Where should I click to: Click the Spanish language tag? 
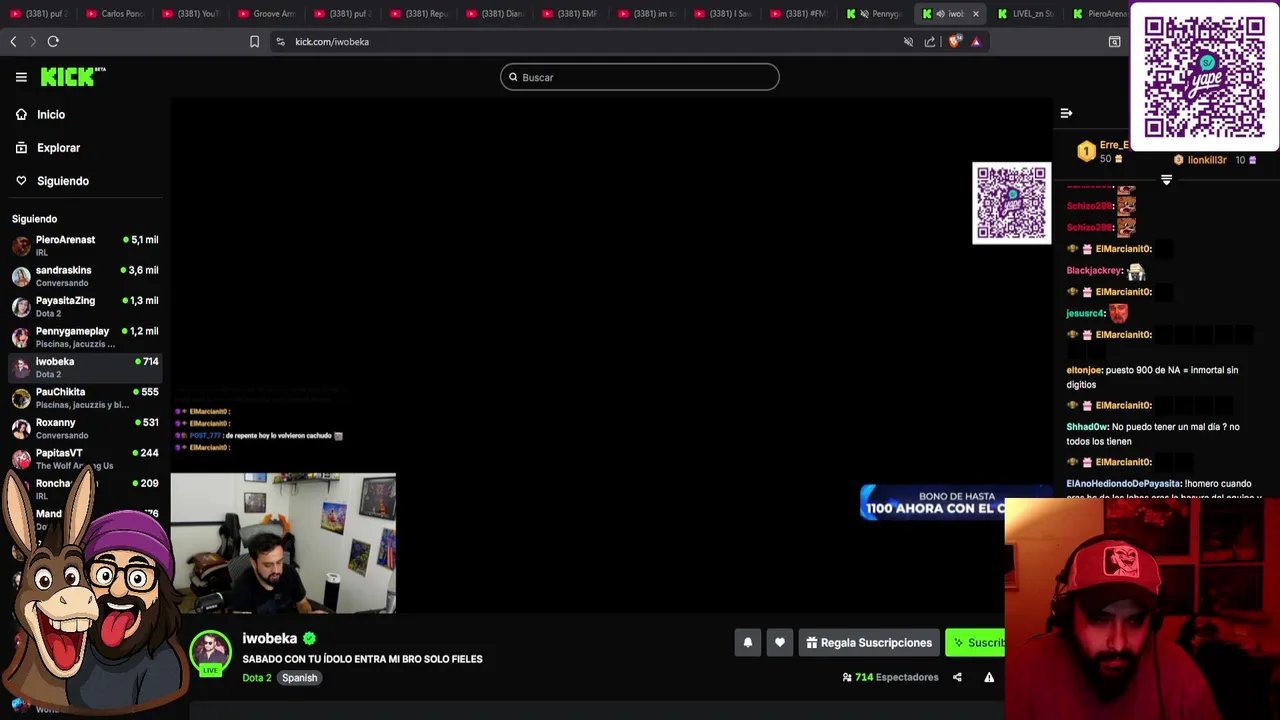[x=299, y=678]
